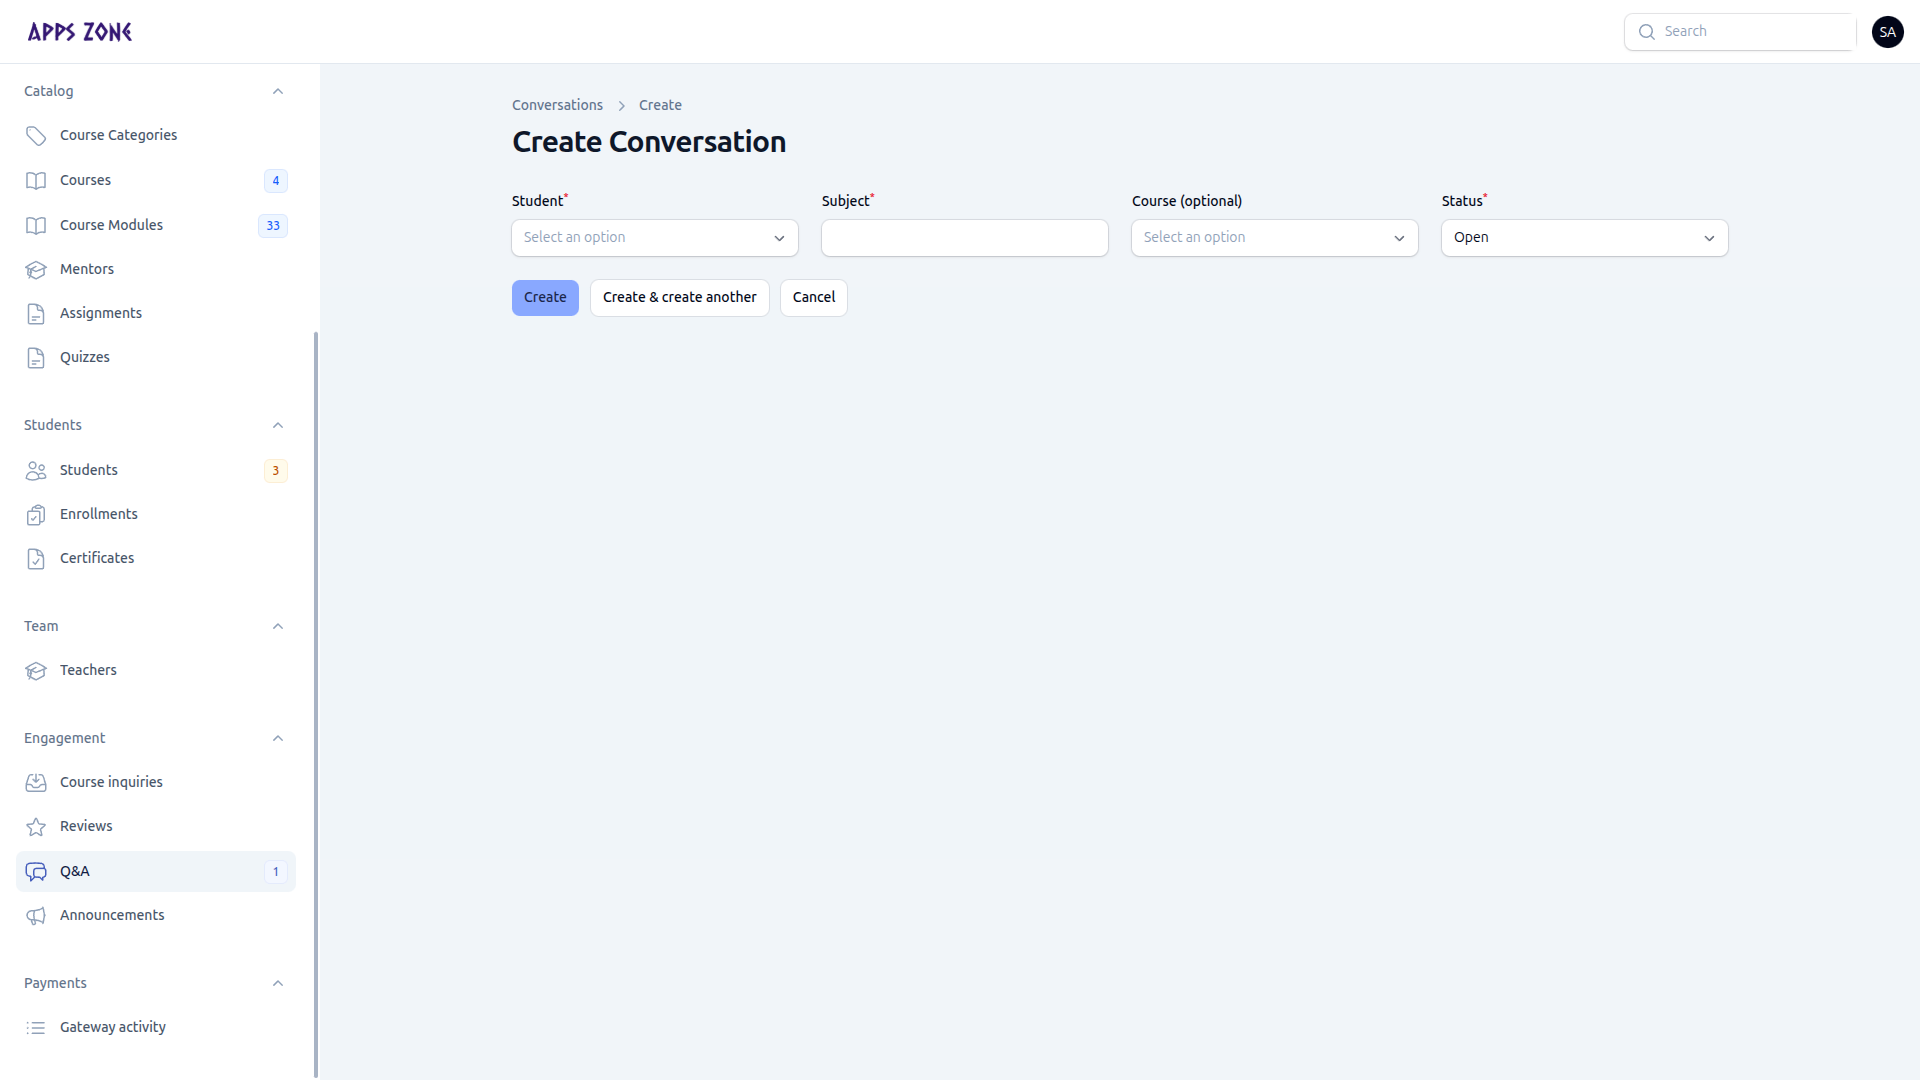Select the Q&A menu item

coord(156,872)
